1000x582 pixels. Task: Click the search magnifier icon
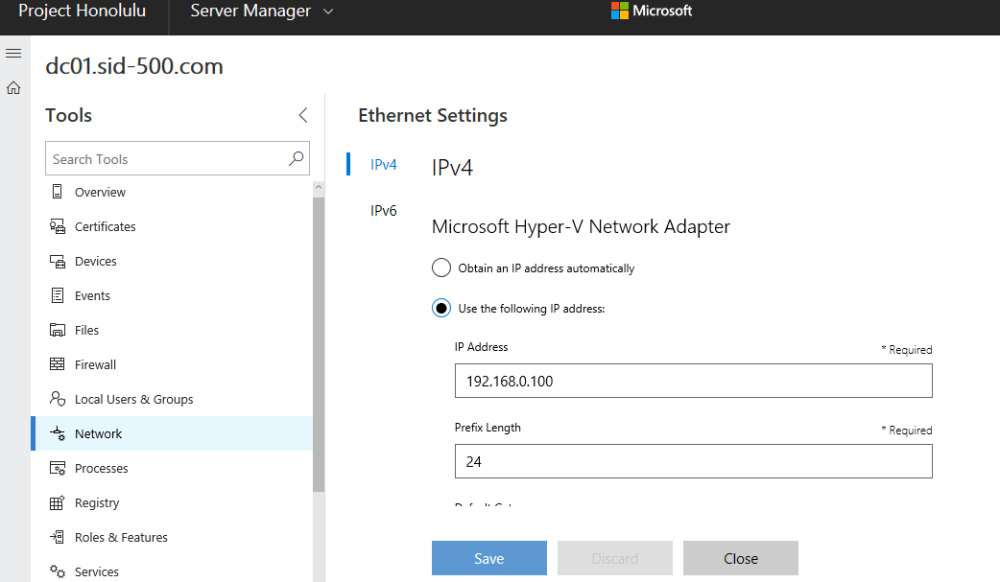point(296,158)
